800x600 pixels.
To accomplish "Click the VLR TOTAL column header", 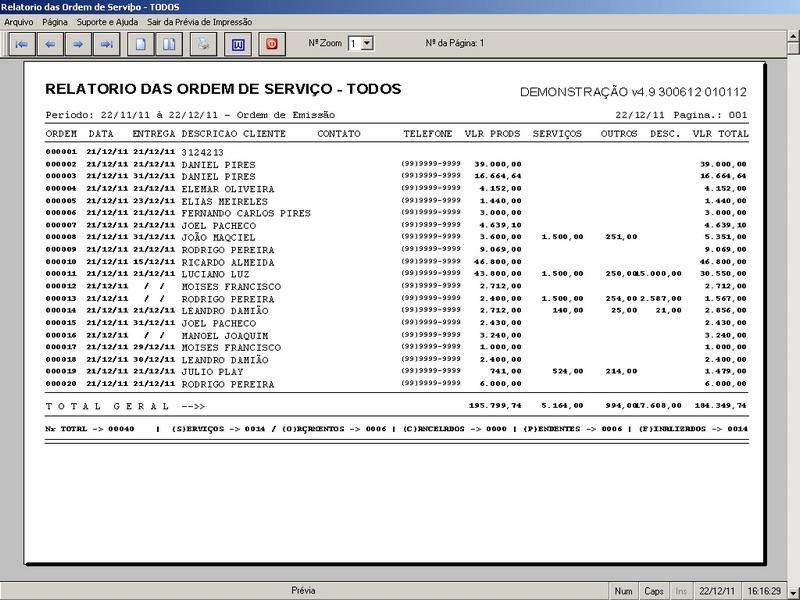I will (x=720, y=134).
